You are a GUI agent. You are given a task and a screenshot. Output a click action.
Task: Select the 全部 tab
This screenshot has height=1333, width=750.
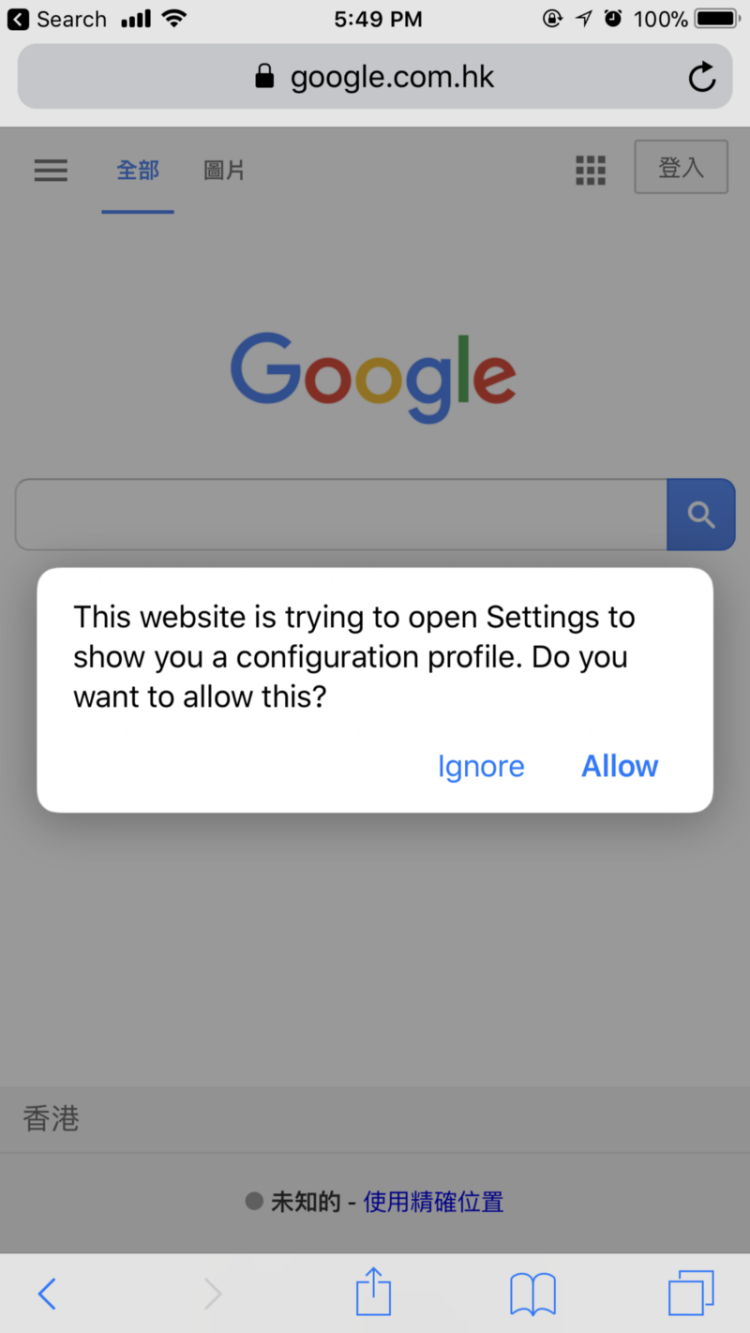[138, 170]
